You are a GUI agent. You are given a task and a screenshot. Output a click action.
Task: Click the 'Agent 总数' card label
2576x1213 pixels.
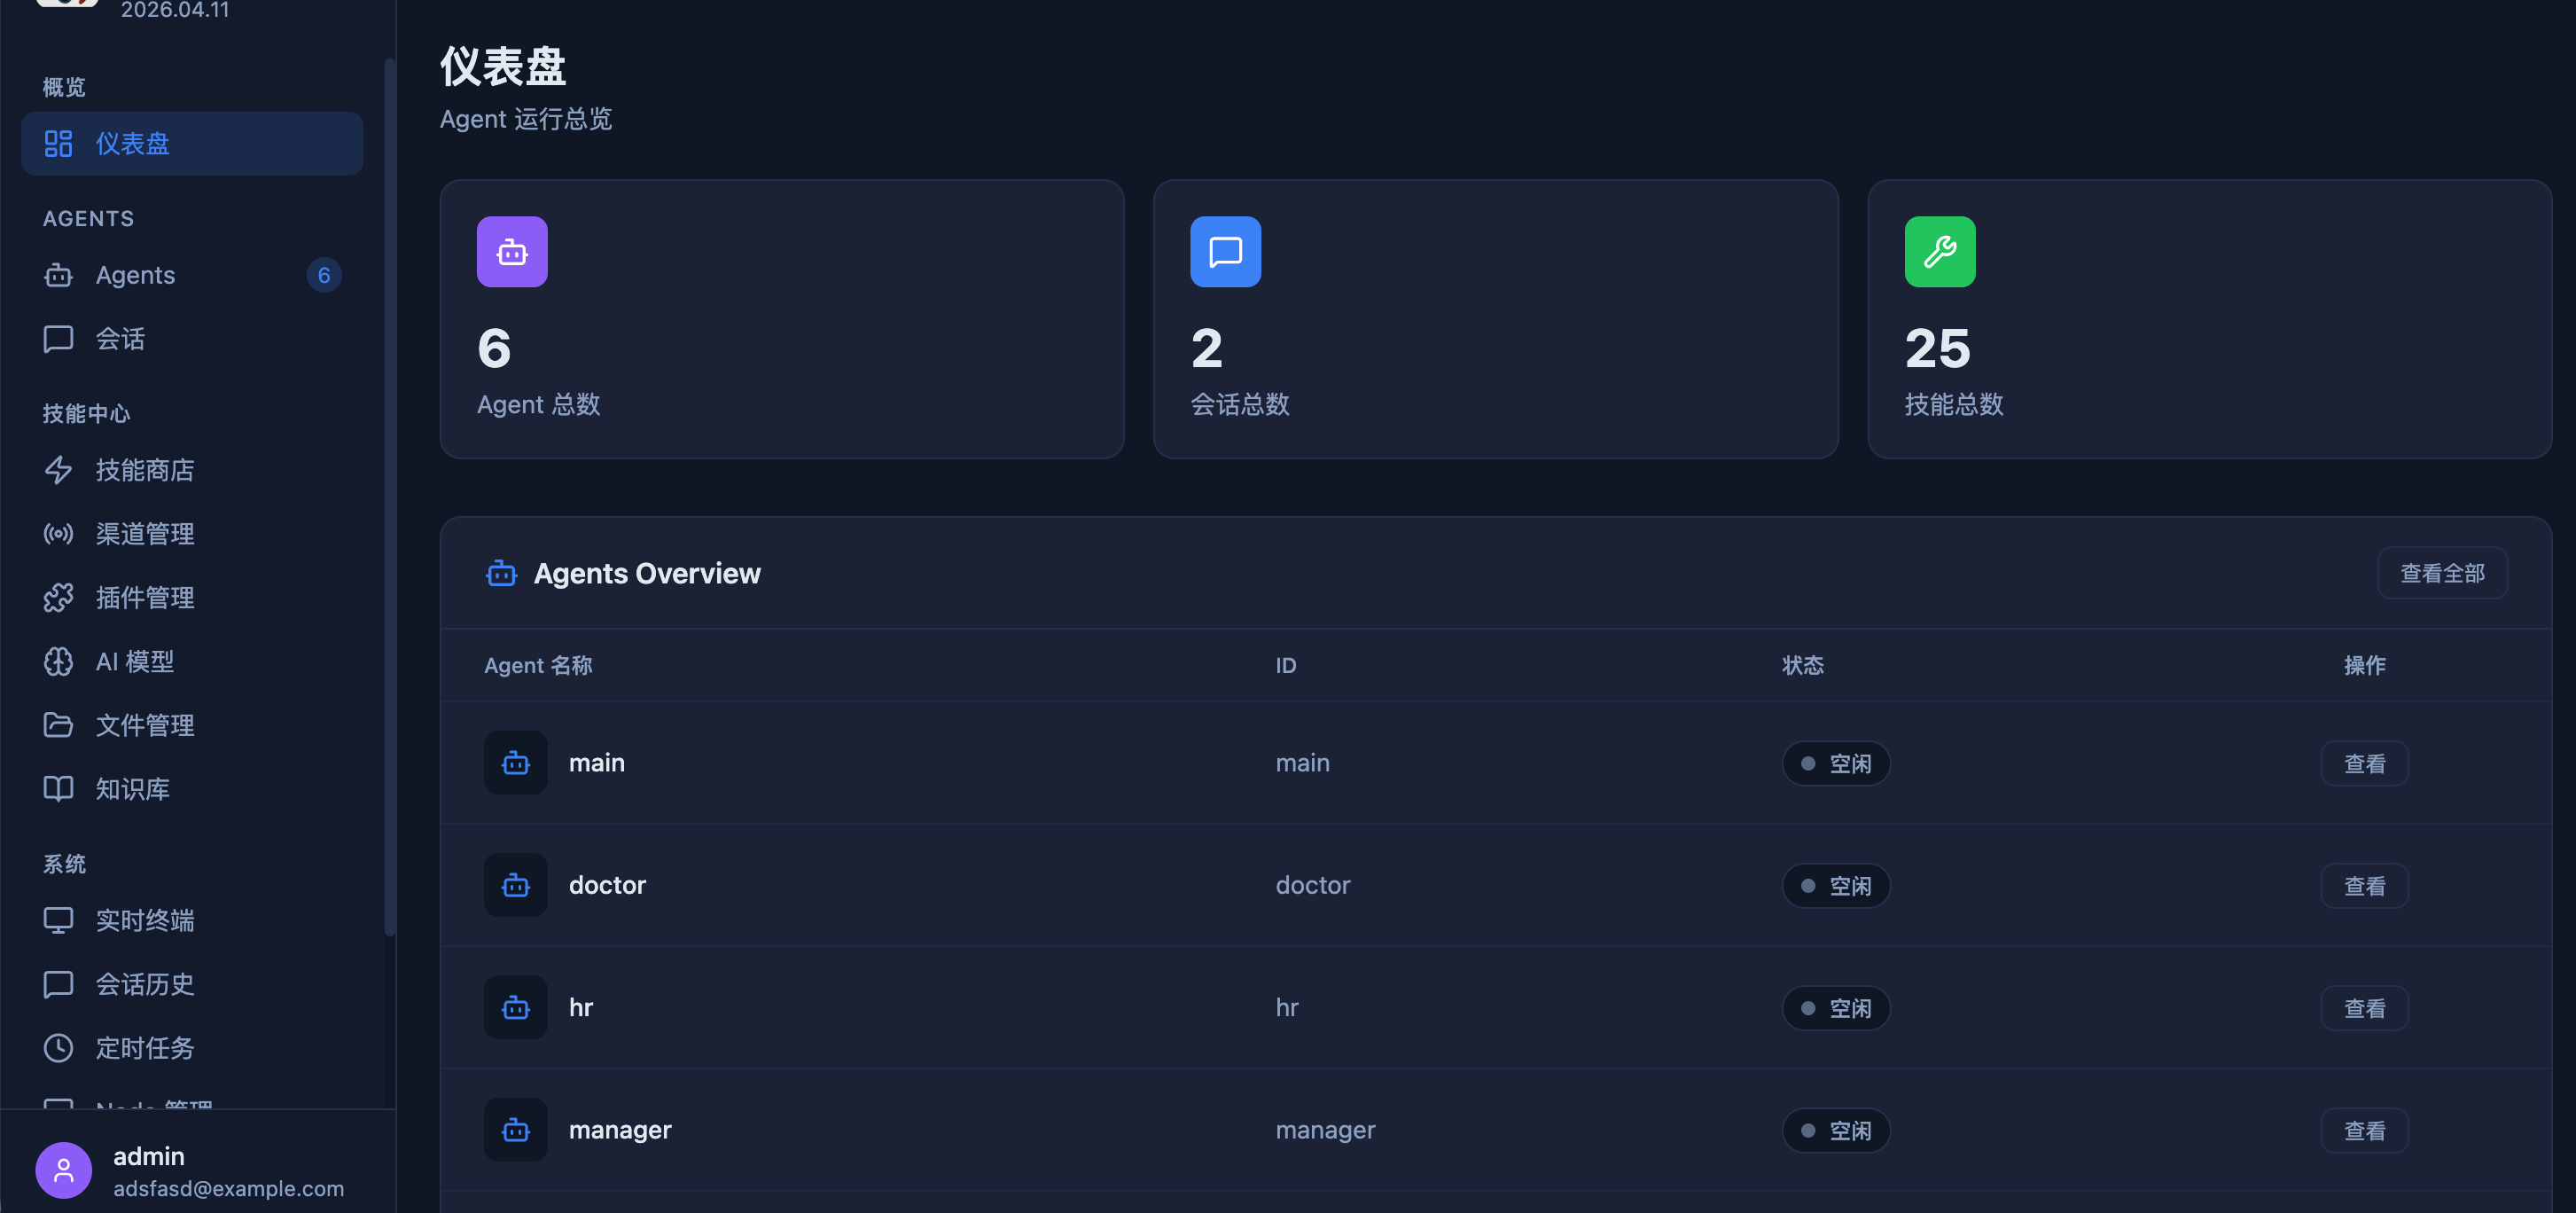click(x=538, y=404)
